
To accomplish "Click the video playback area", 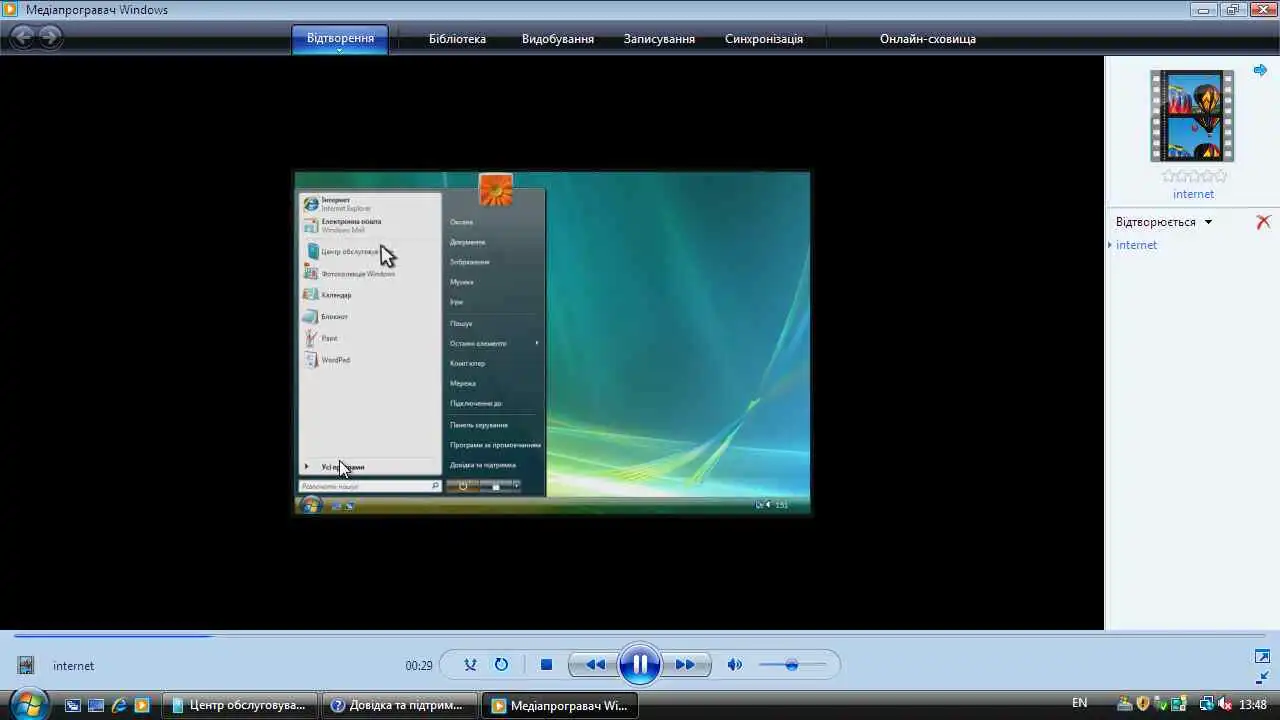I will pos(552,343).
